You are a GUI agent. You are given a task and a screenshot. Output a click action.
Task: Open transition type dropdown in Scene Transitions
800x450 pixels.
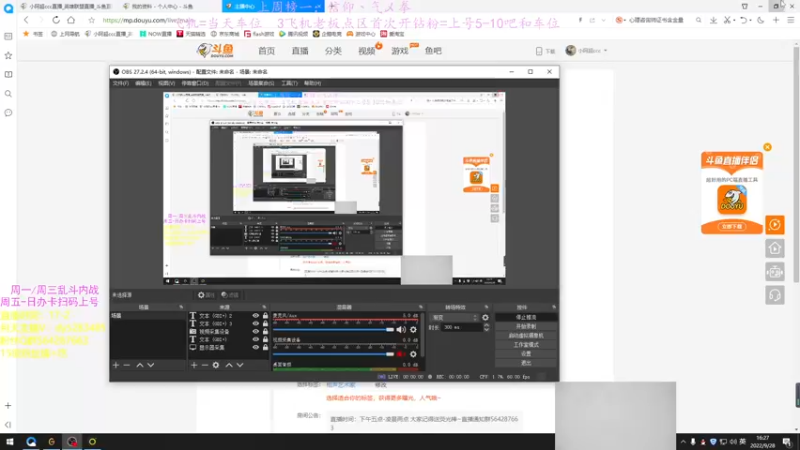454,317
